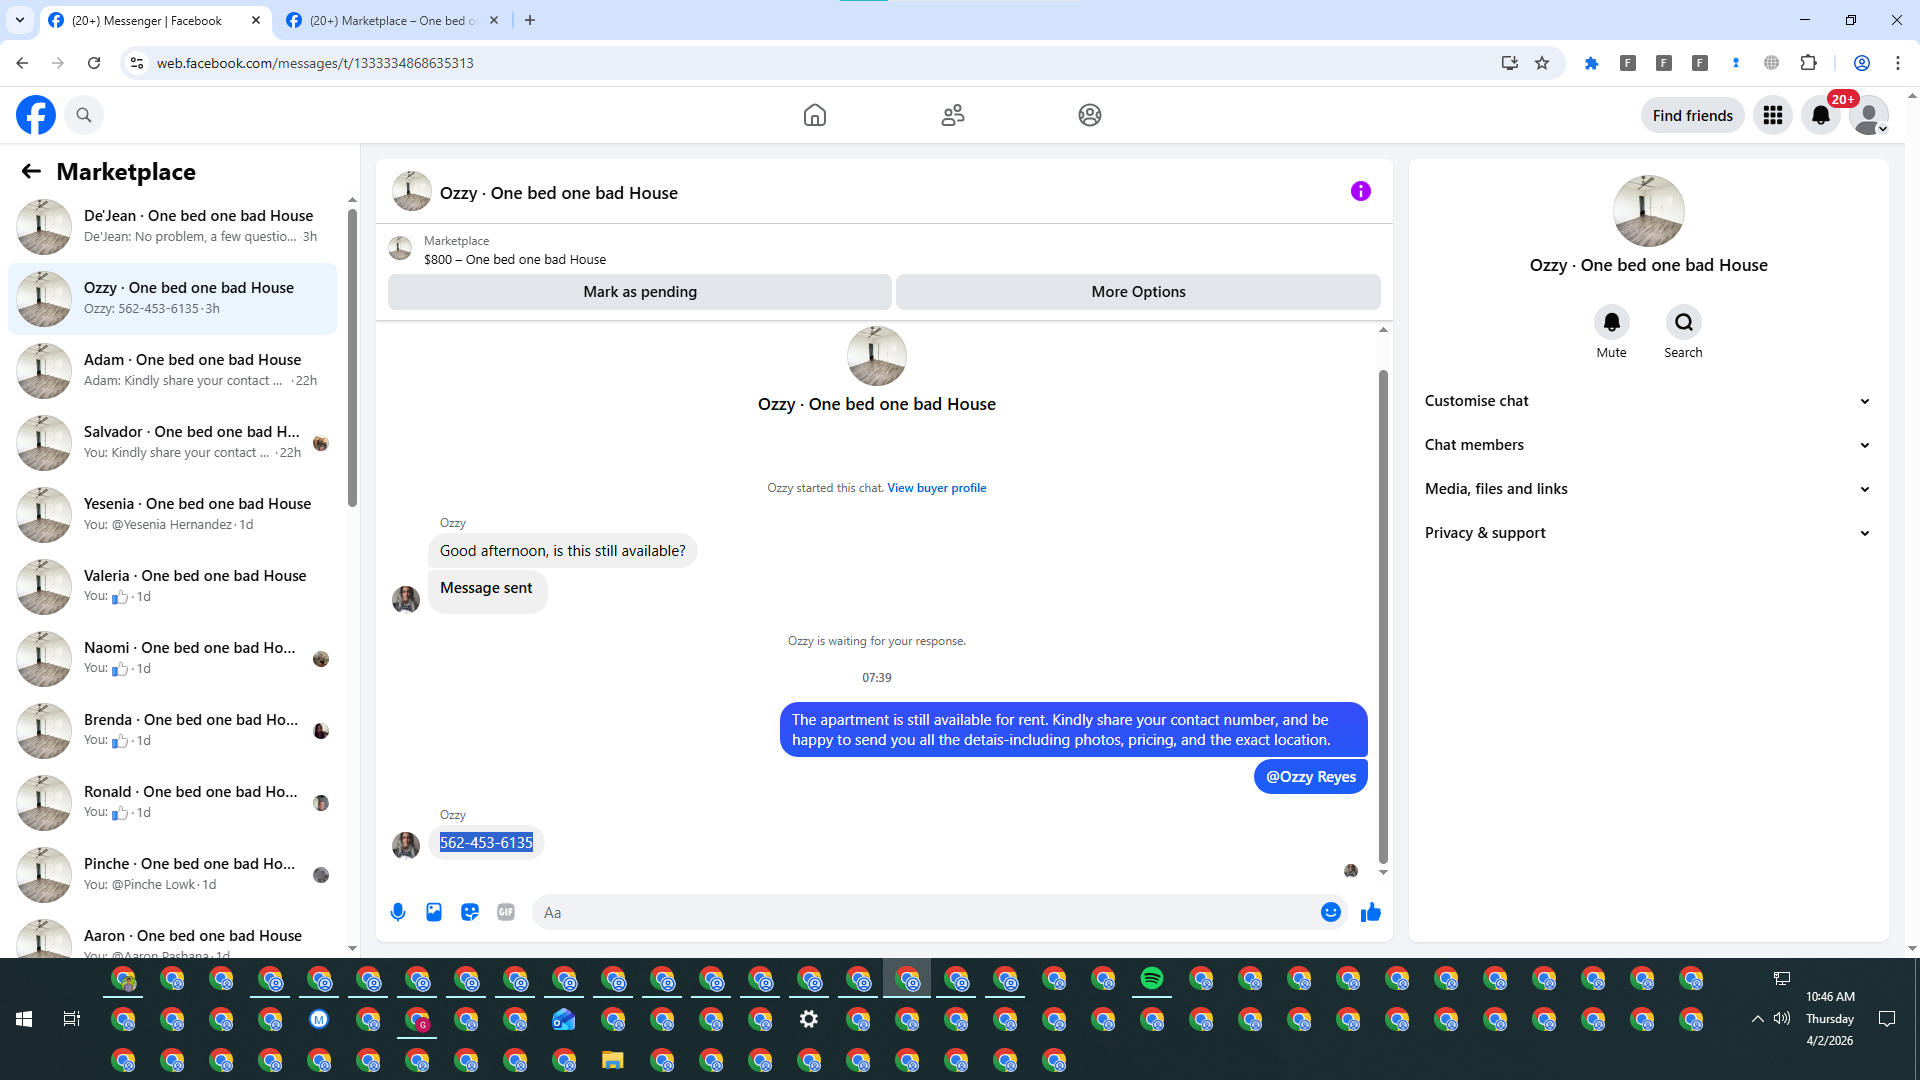Open the Friends icon in top navigation
1920x1080 pixels.
(x=953, y=115)
